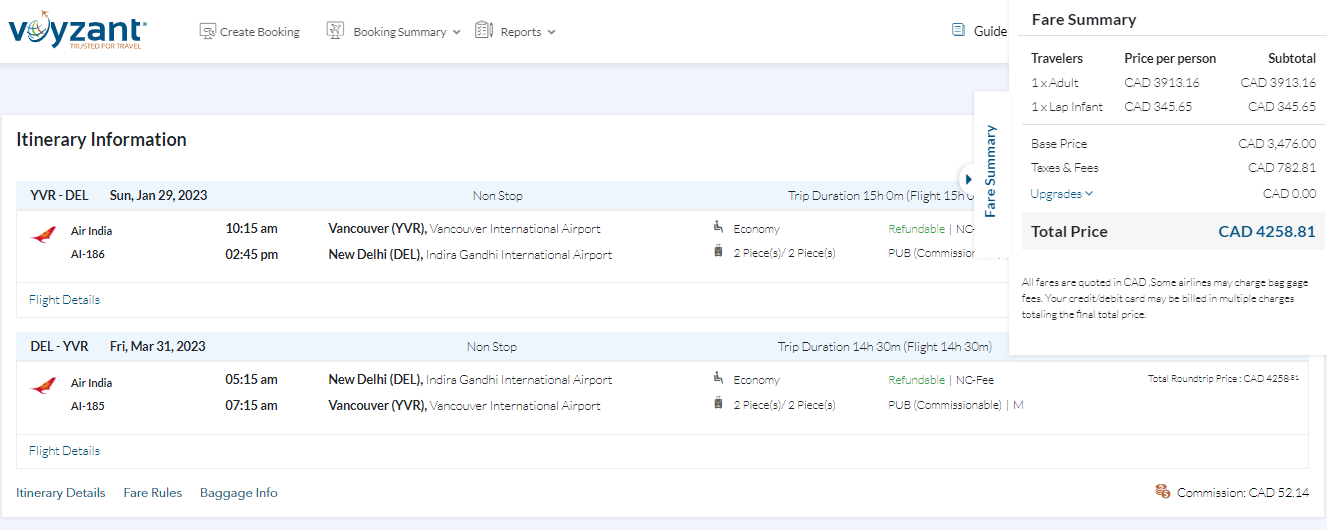Click Air India logo for AI-186

pos(43,236)
